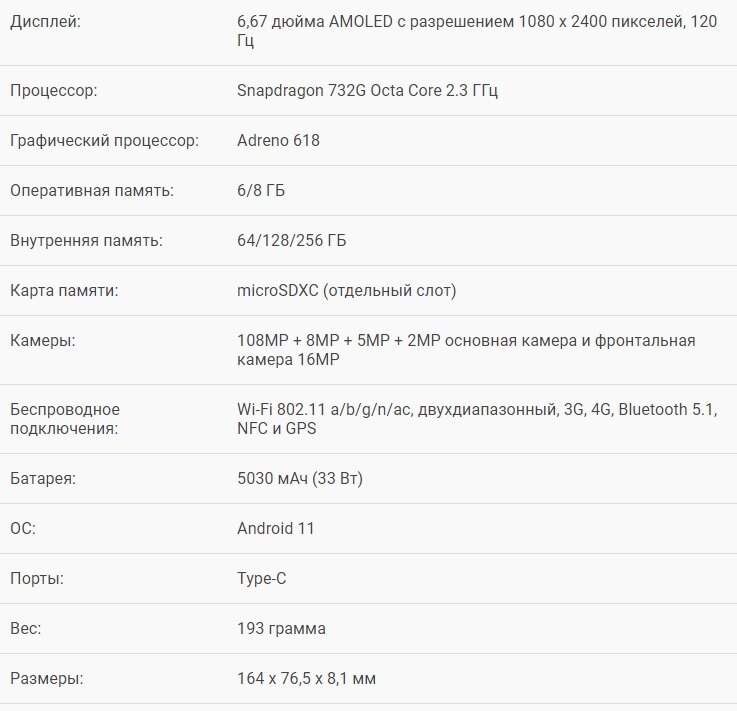737x711 pixels.
Task: Click the 64/128/256 ГБ storage value
Action: point(292,241)
